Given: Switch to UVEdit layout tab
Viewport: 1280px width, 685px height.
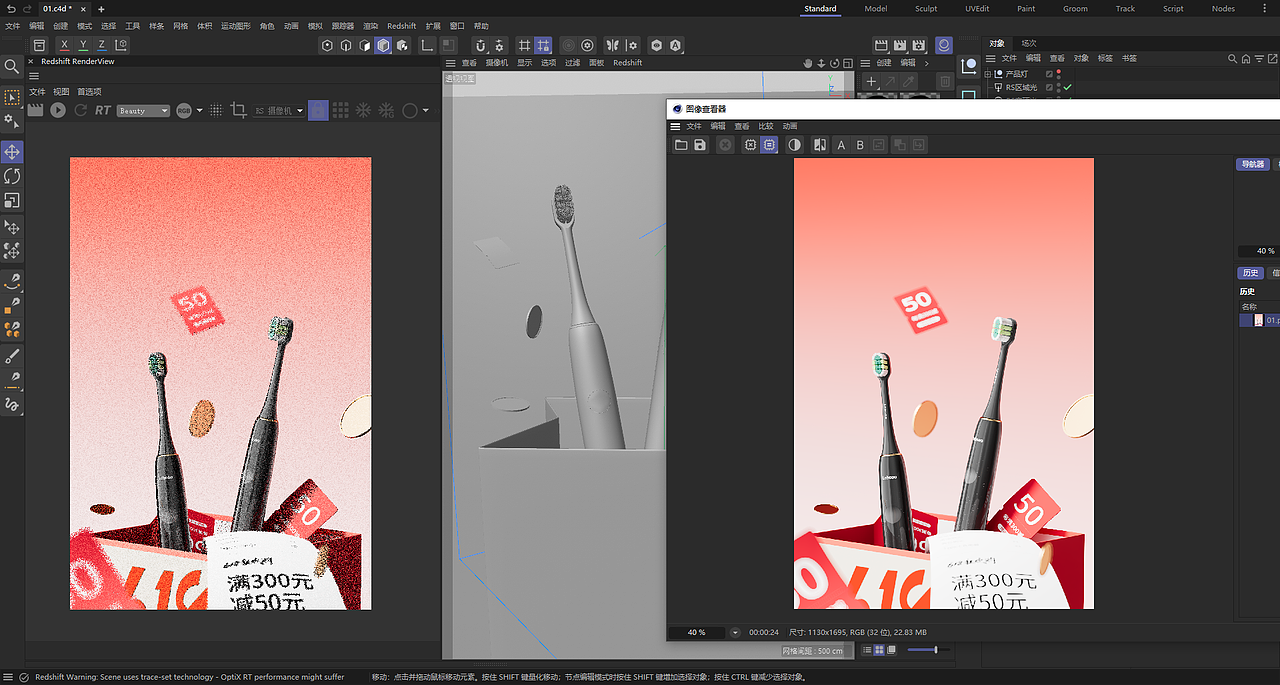Looking at the screenshot, I should click(x=977, y=8).
